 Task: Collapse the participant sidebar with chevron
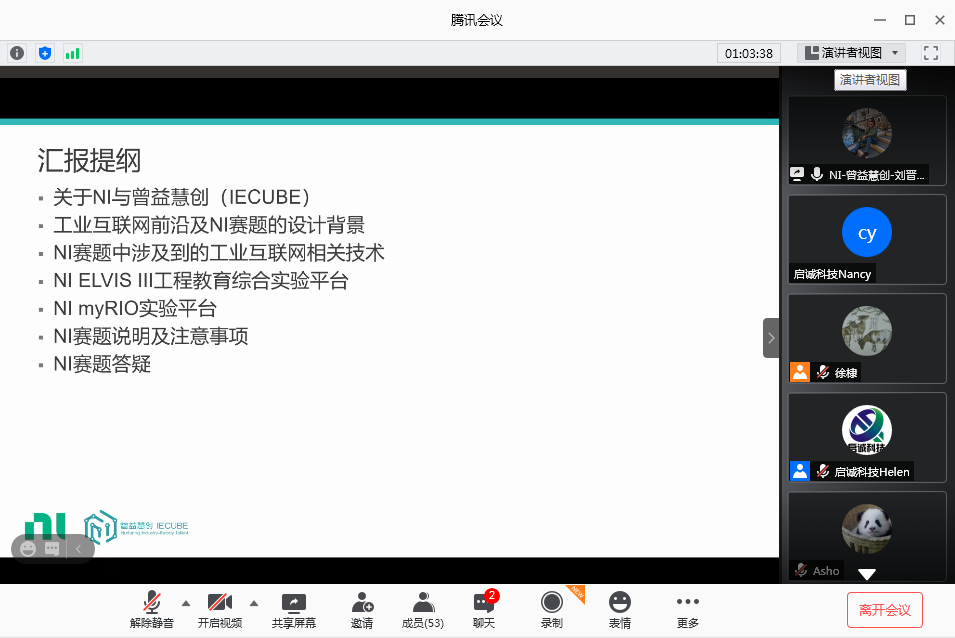point(771,338)
